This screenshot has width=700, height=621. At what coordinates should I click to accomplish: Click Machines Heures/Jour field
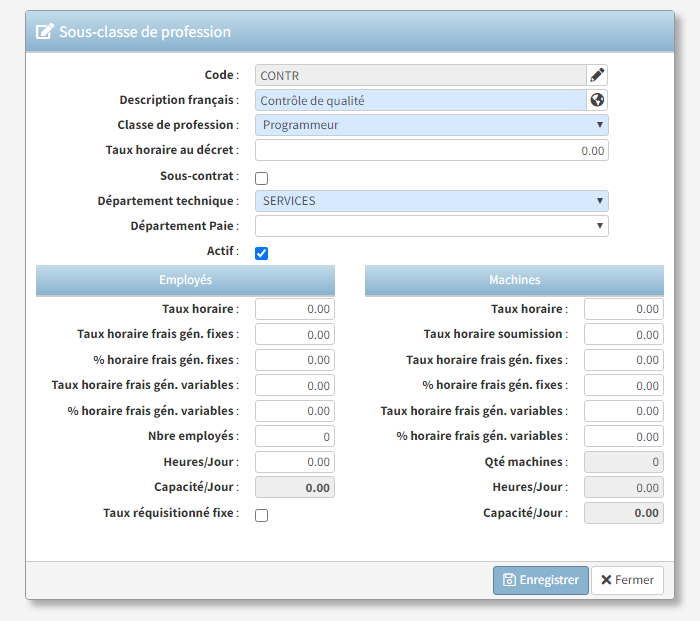click(624, 487)
